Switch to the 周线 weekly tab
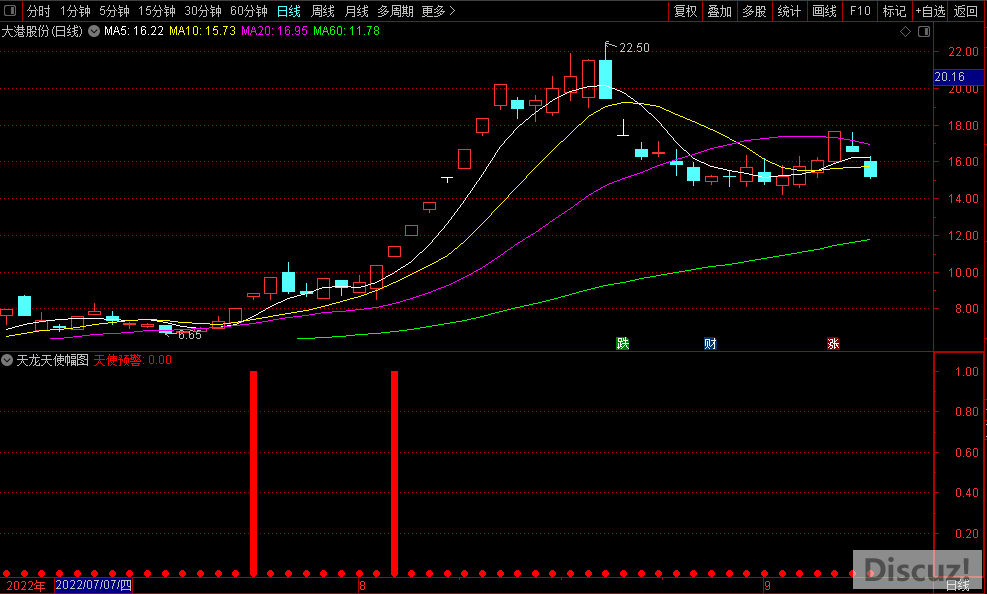Screen dimensions: 987x594 click(x=322, y=11)
